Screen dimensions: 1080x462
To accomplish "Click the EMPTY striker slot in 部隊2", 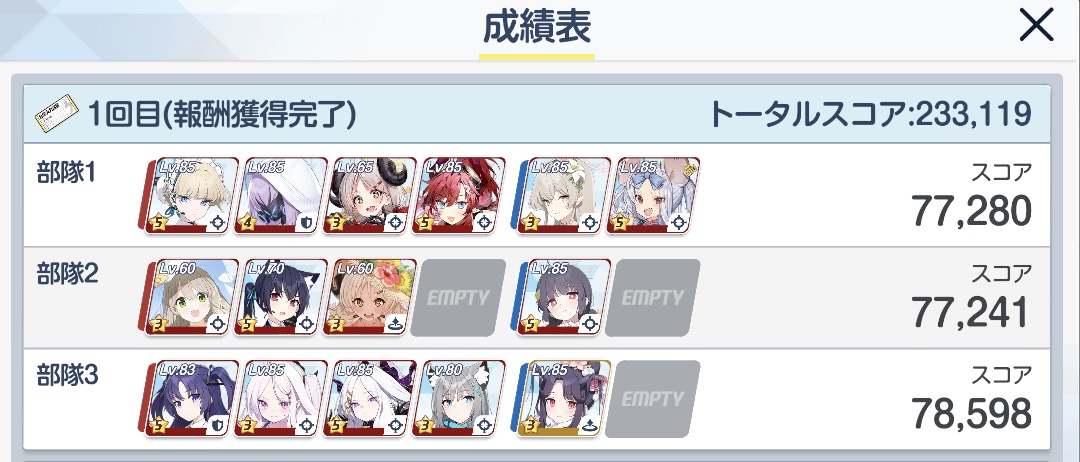I will pos(458,297).
